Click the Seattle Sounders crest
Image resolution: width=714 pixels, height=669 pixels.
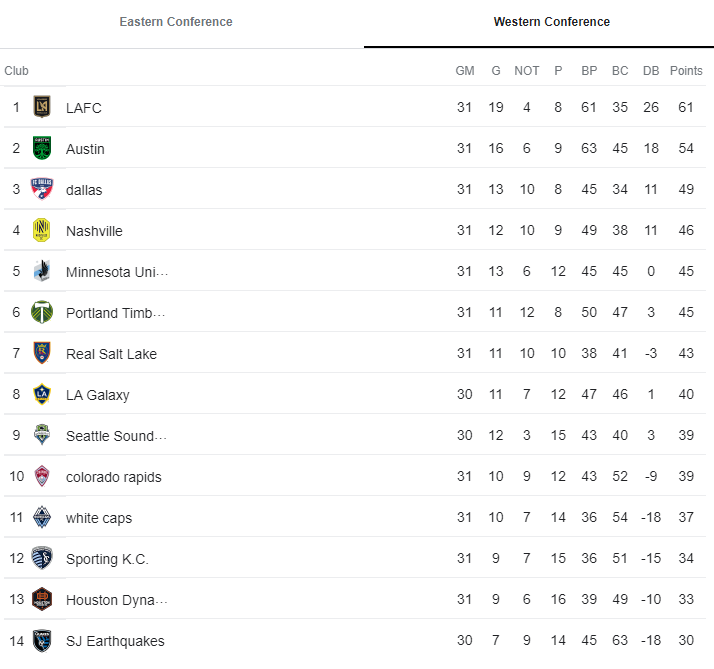[42, 435]
